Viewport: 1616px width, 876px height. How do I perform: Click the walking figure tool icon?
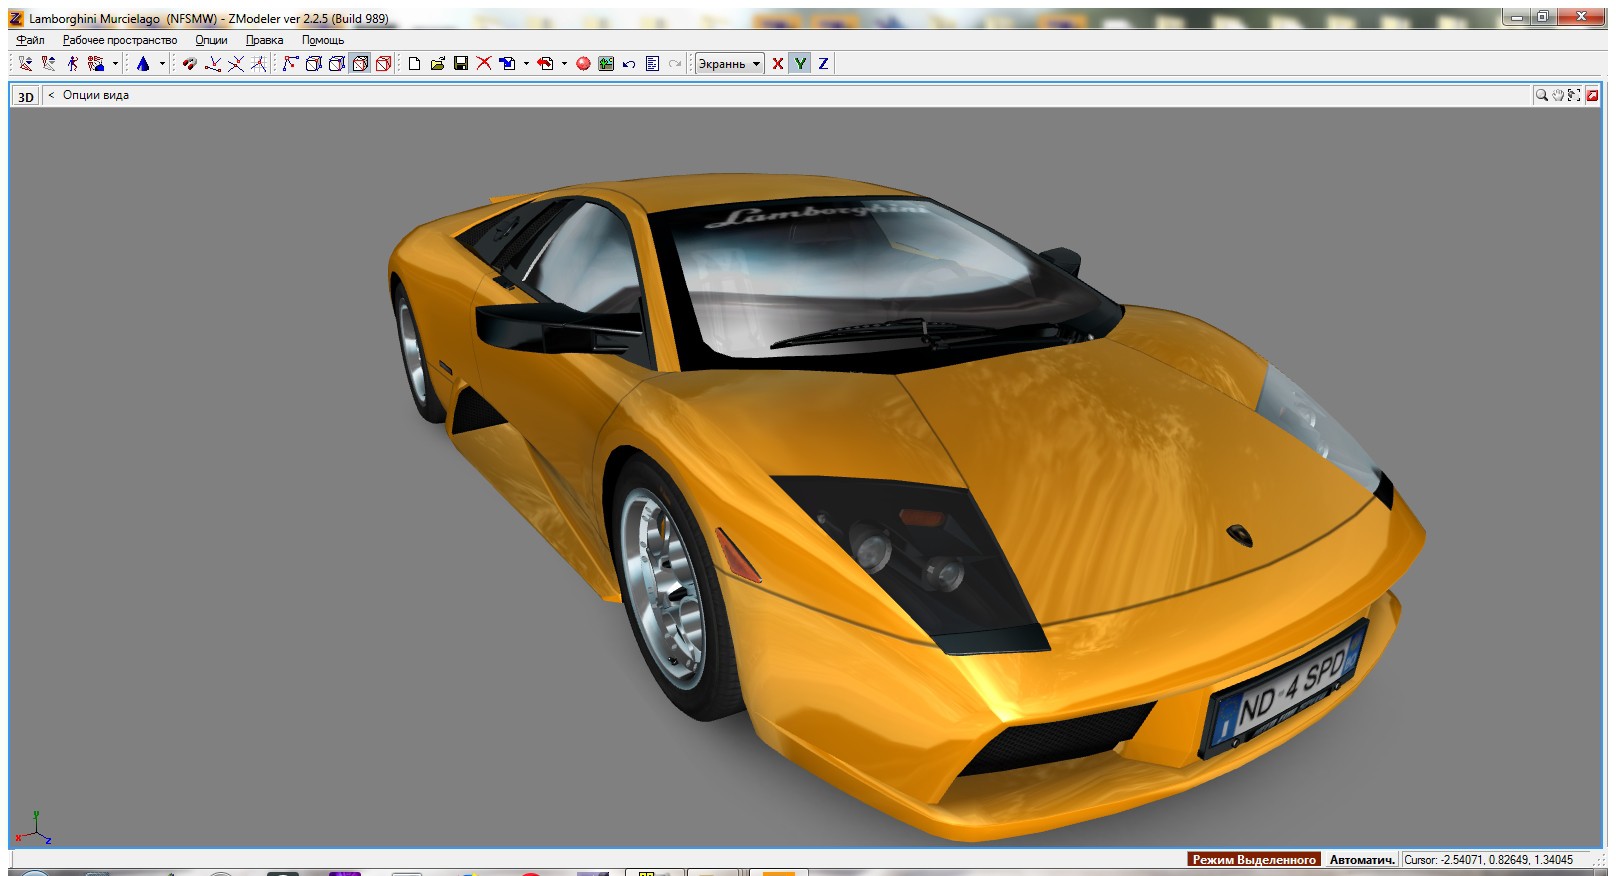(72, 63)
